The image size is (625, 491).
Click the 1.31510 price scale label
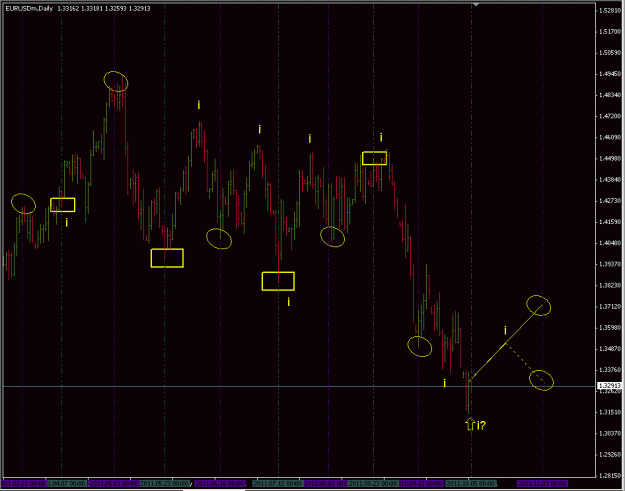(610, 412)
